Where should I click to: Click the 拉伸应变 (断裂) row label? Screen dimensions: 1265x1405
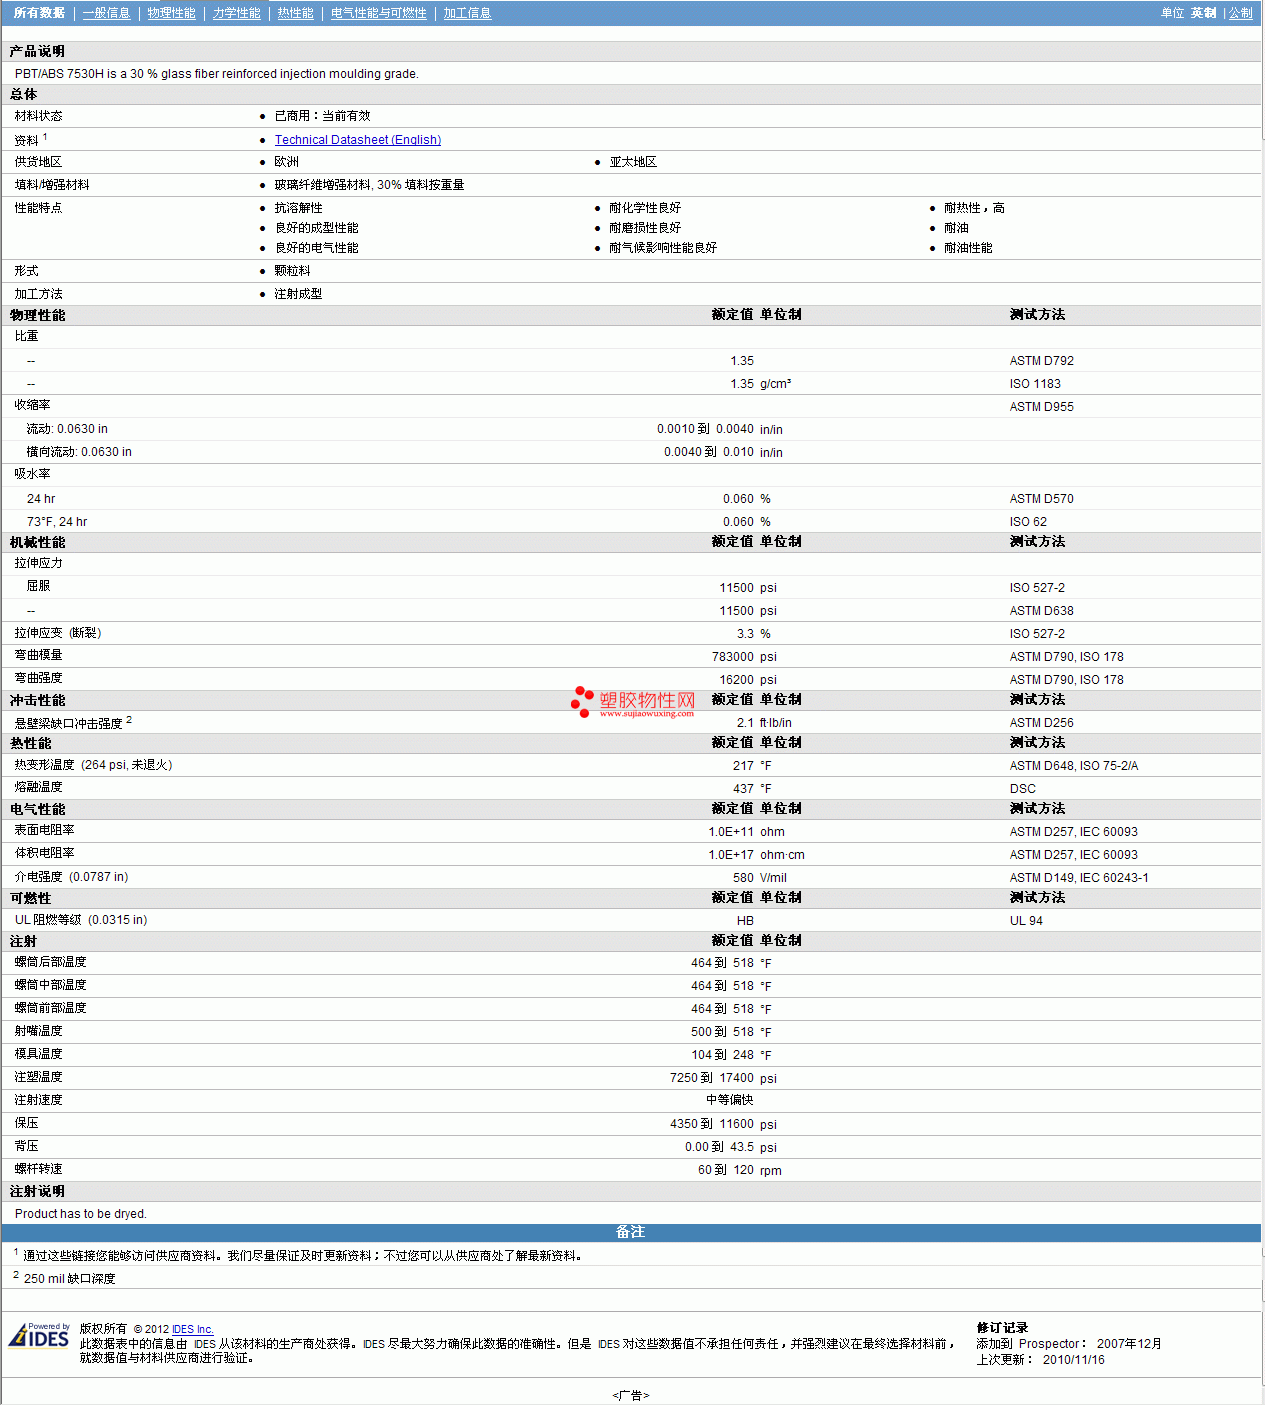click(x=58, y=633)
